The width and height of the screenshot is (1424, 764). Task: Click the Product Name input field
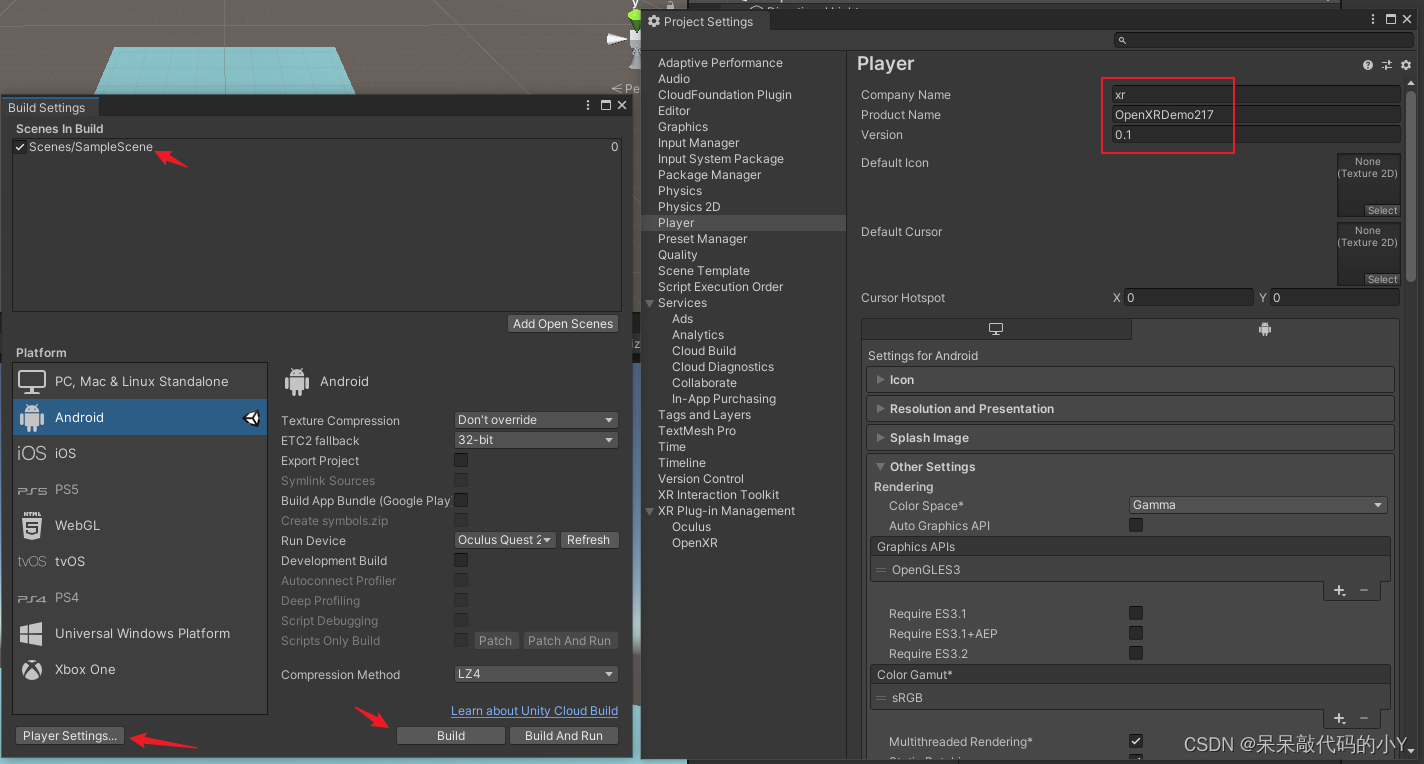[1256, 115]
